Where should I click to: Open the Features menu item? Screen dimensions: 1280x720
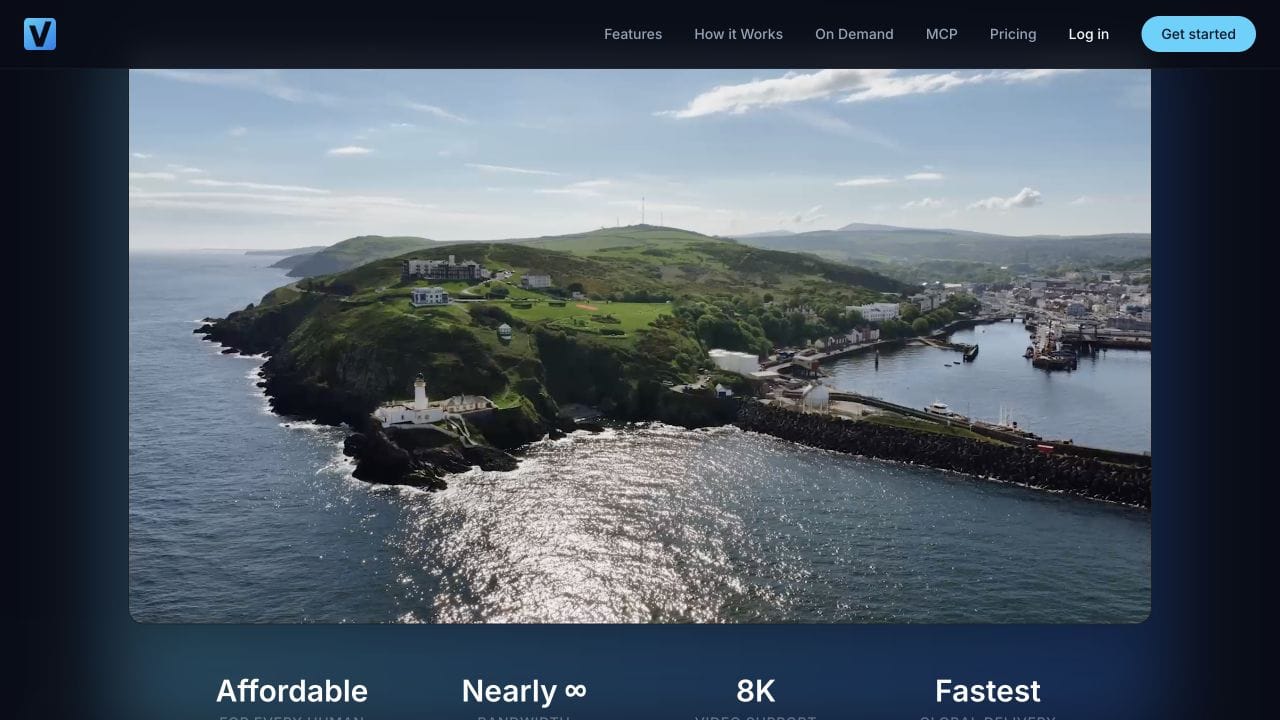click(x=633, y=34)
